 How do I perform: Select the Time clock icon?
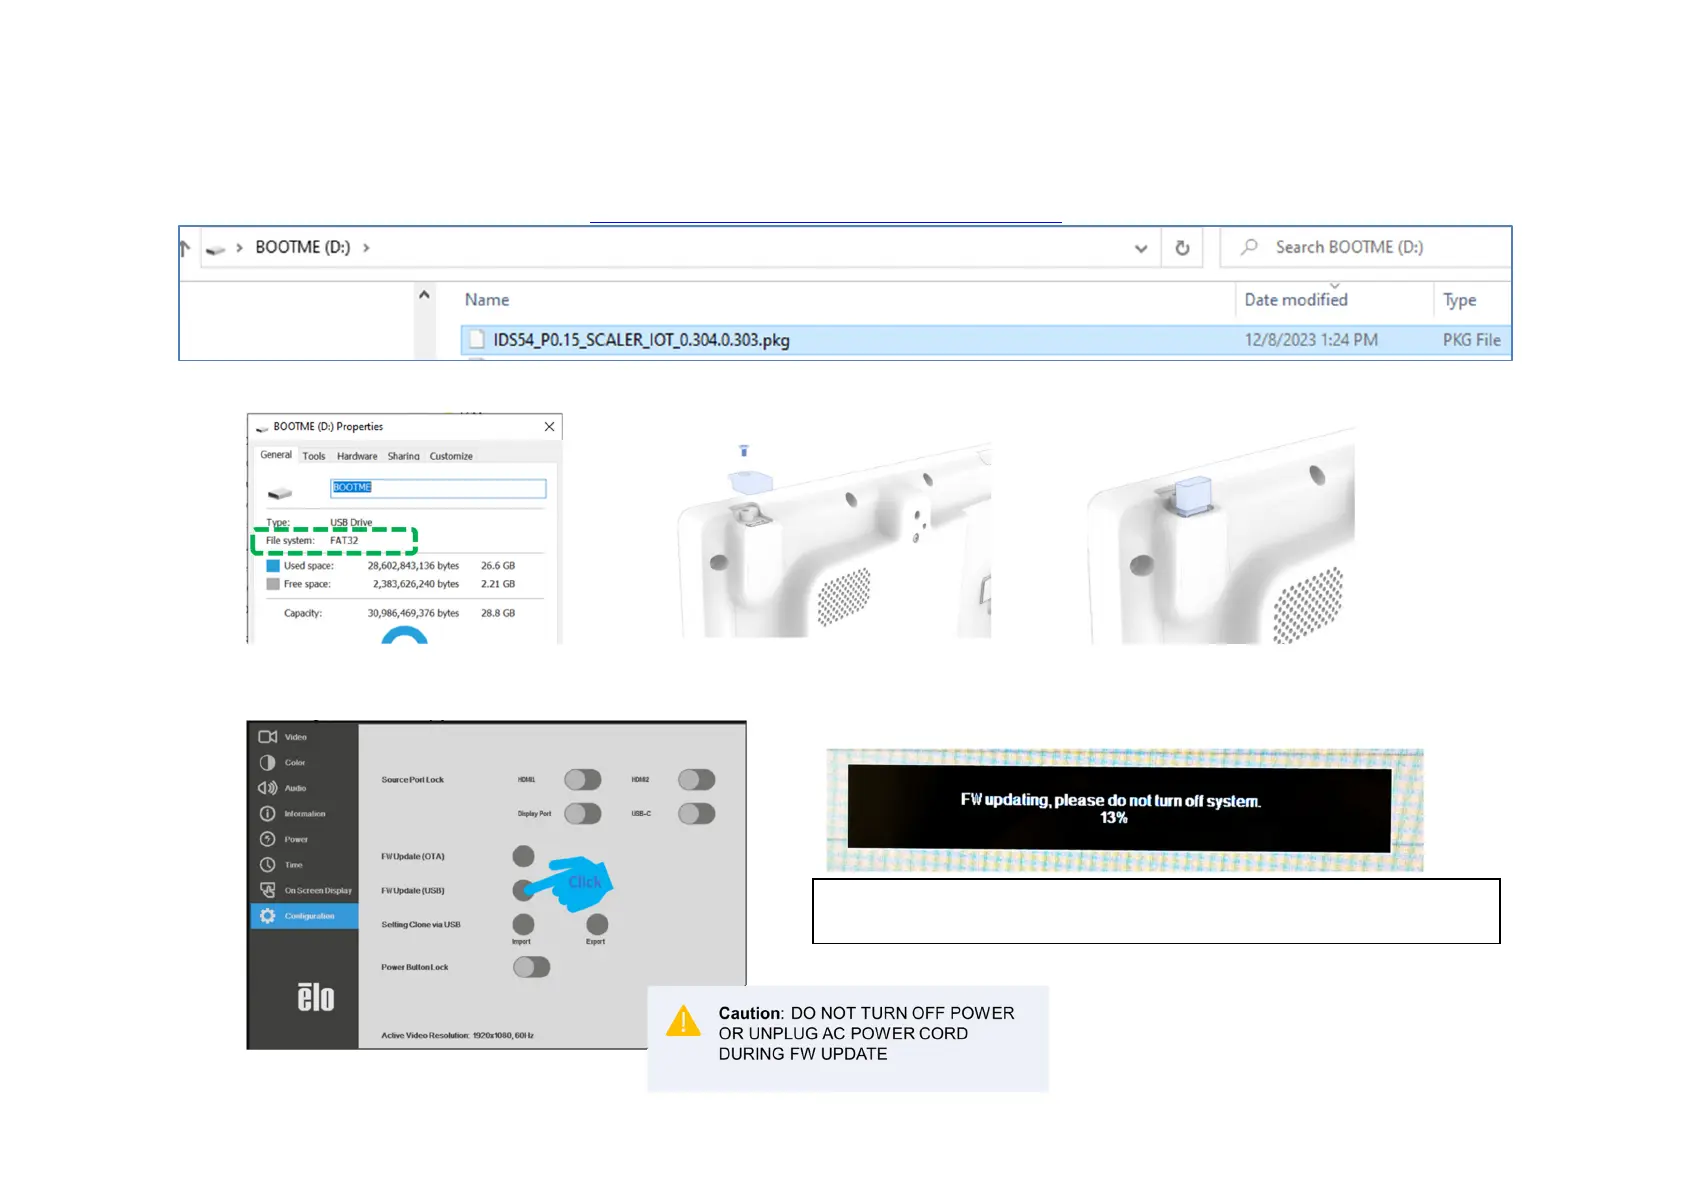point(267,865)
